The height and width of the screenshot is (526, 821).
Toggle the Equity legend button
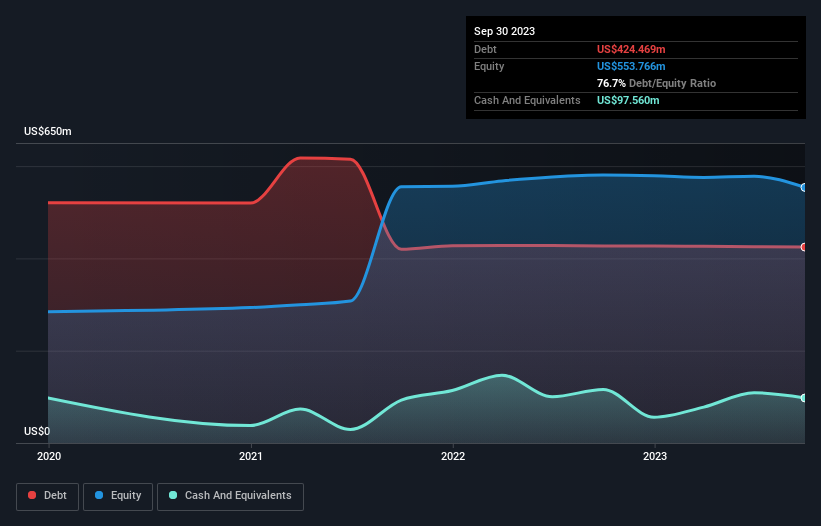pyautogui.click(x=118, y=496)
